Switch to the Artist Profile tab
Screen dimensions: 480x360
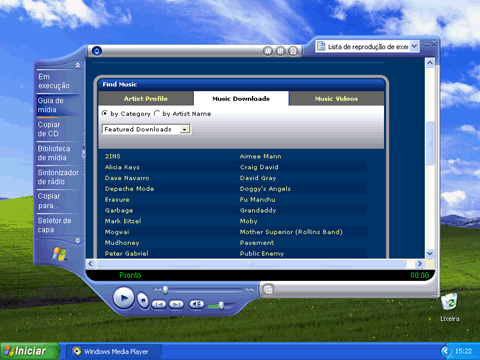pos(146,99)
